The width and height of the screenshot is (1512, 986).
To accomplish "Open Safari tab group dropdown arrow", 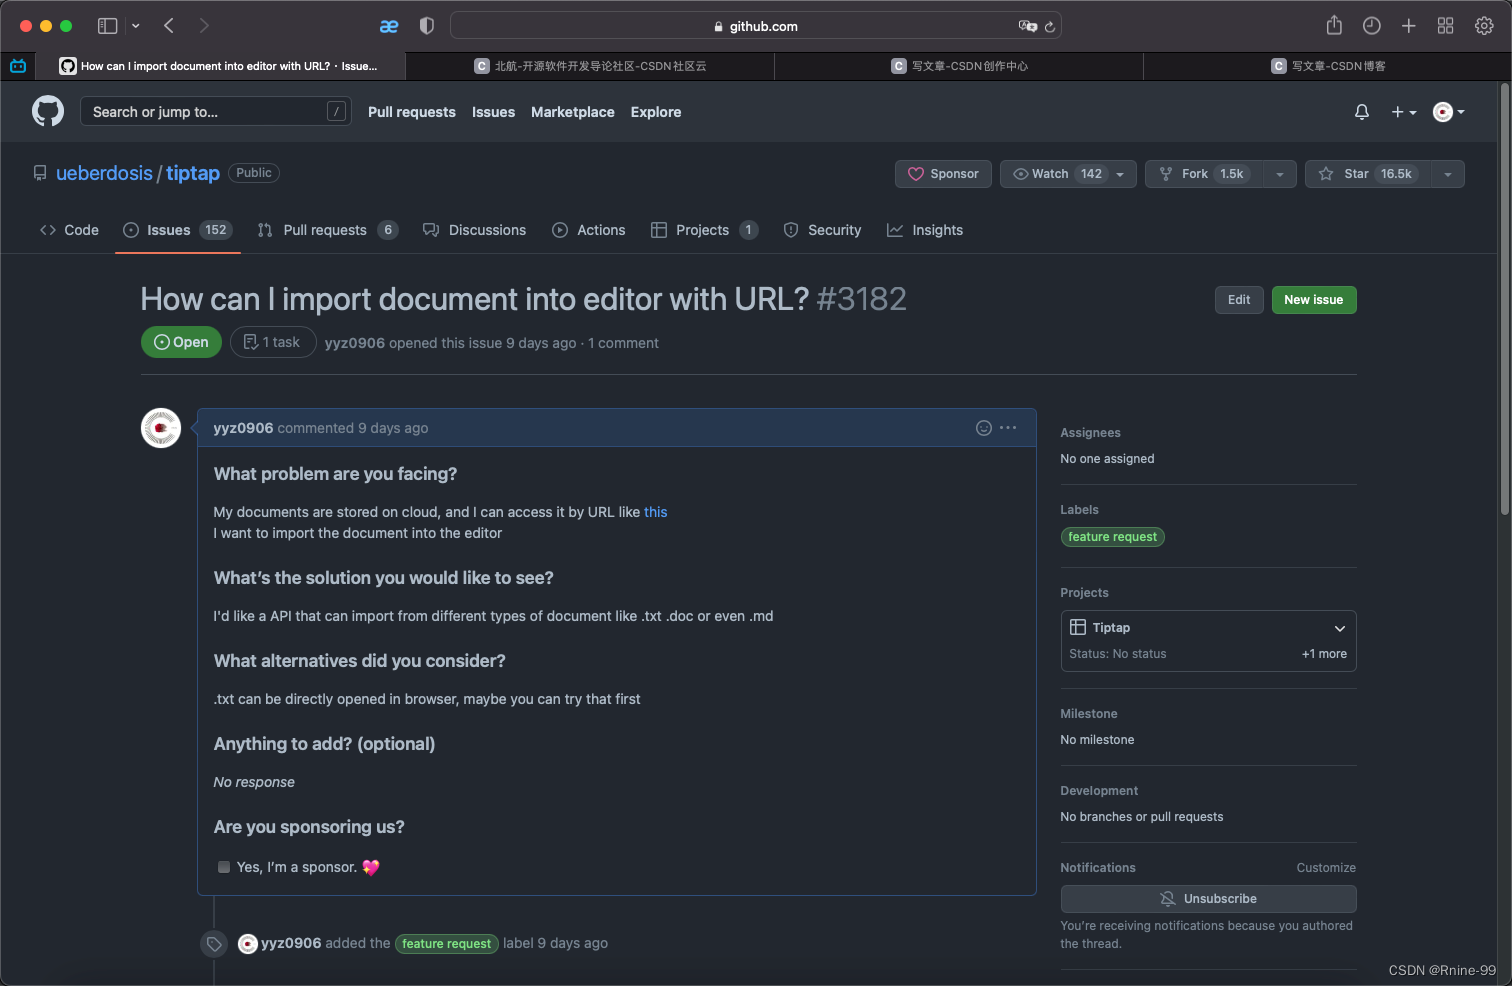I will [136, 26].
